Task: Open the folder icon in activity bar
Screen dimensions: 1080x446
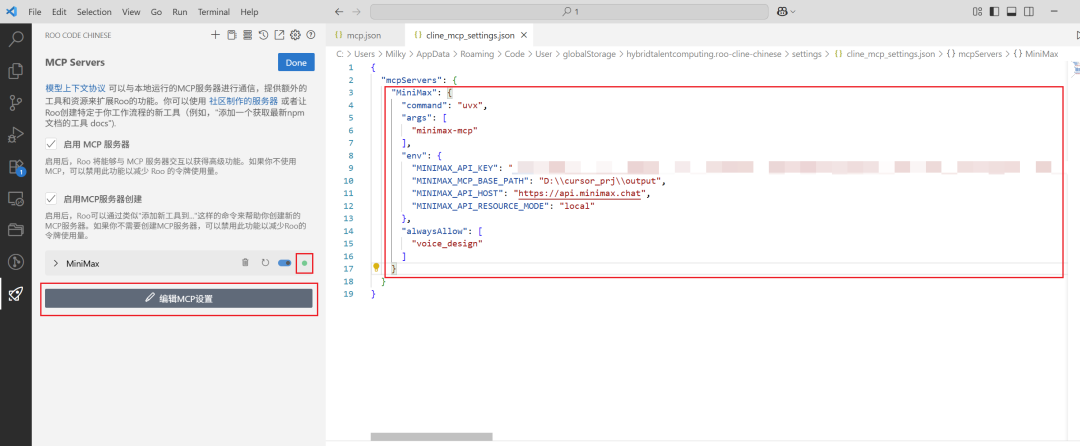Action: (15, 229)
